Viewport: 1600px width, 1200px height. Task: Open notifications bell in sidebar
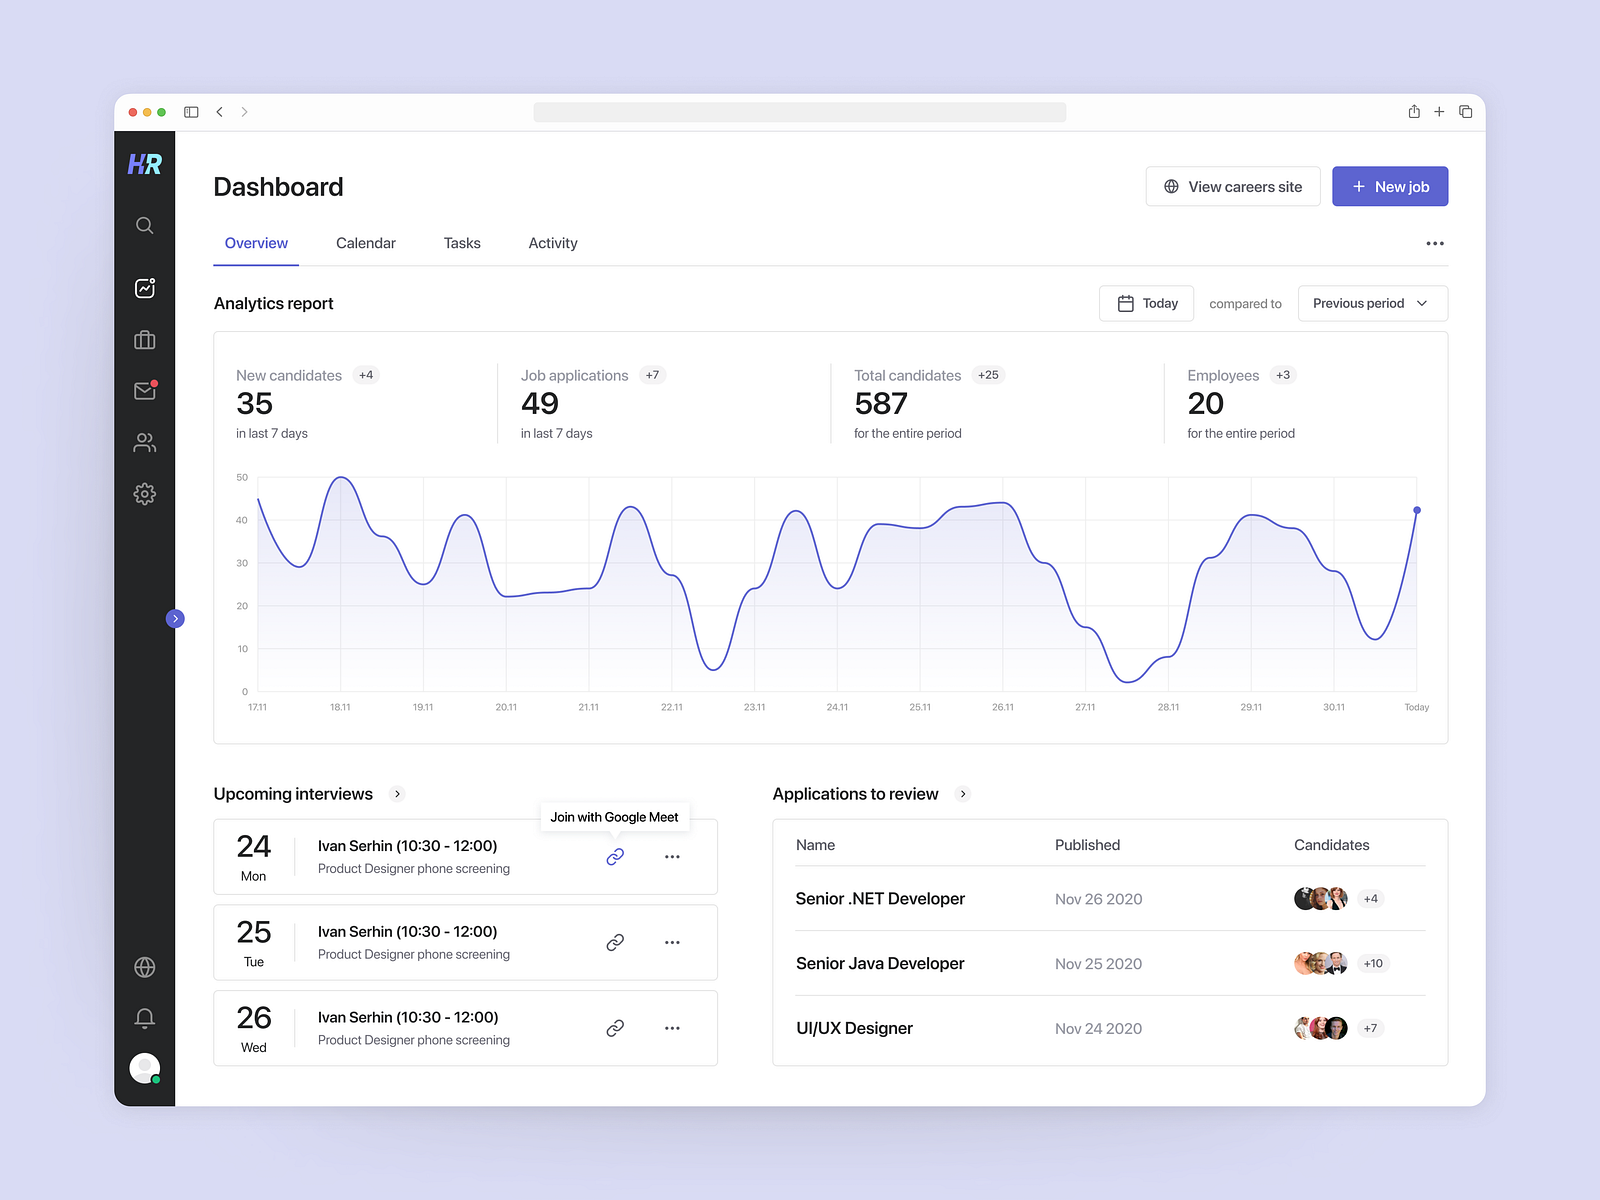click(145, 1017)
